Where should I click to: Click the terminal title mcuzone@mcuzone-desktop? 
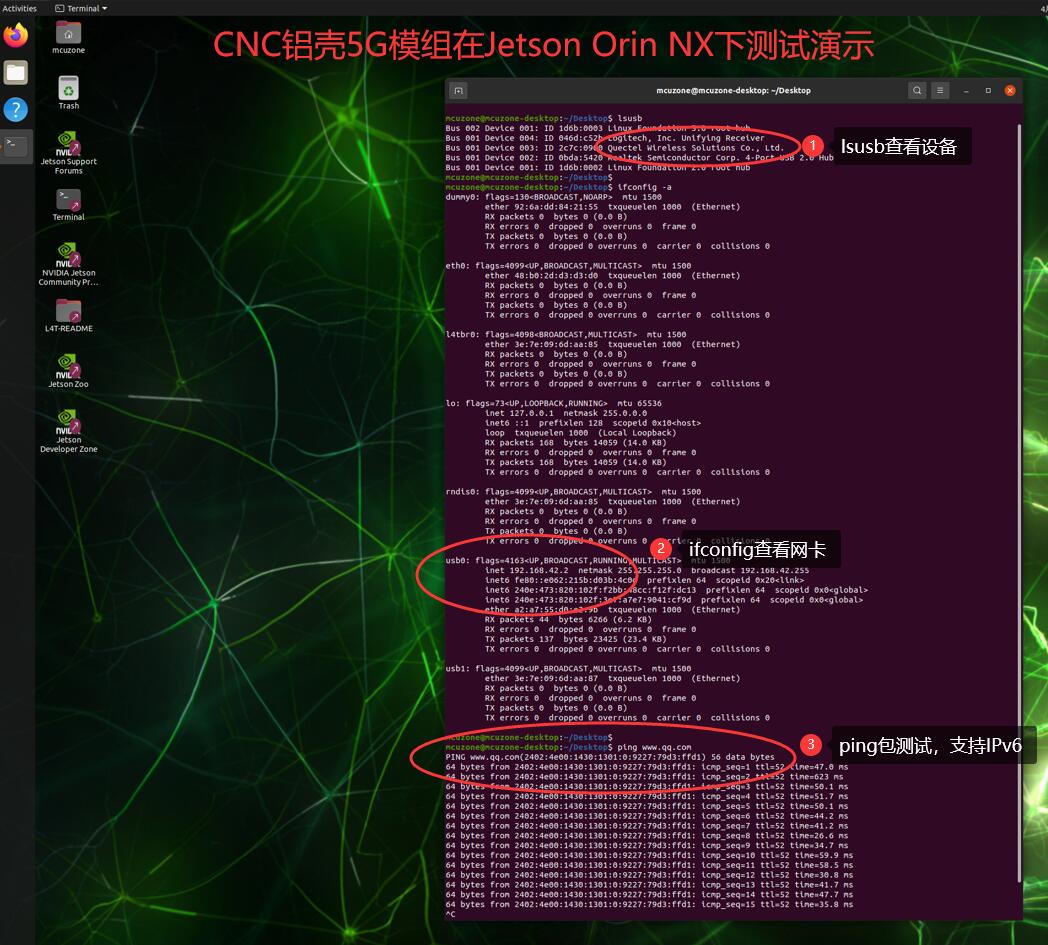coord(733,90)
